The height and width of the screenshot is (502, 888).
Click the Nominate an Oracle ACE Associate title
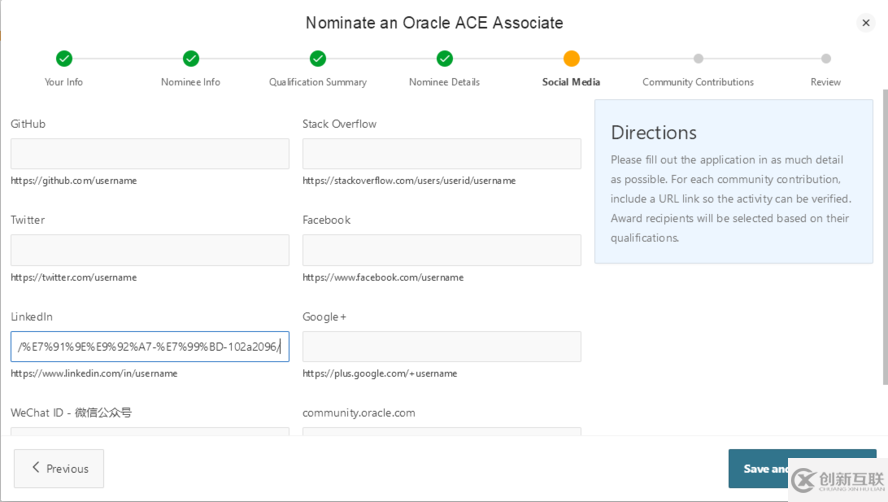pos(434,23)
